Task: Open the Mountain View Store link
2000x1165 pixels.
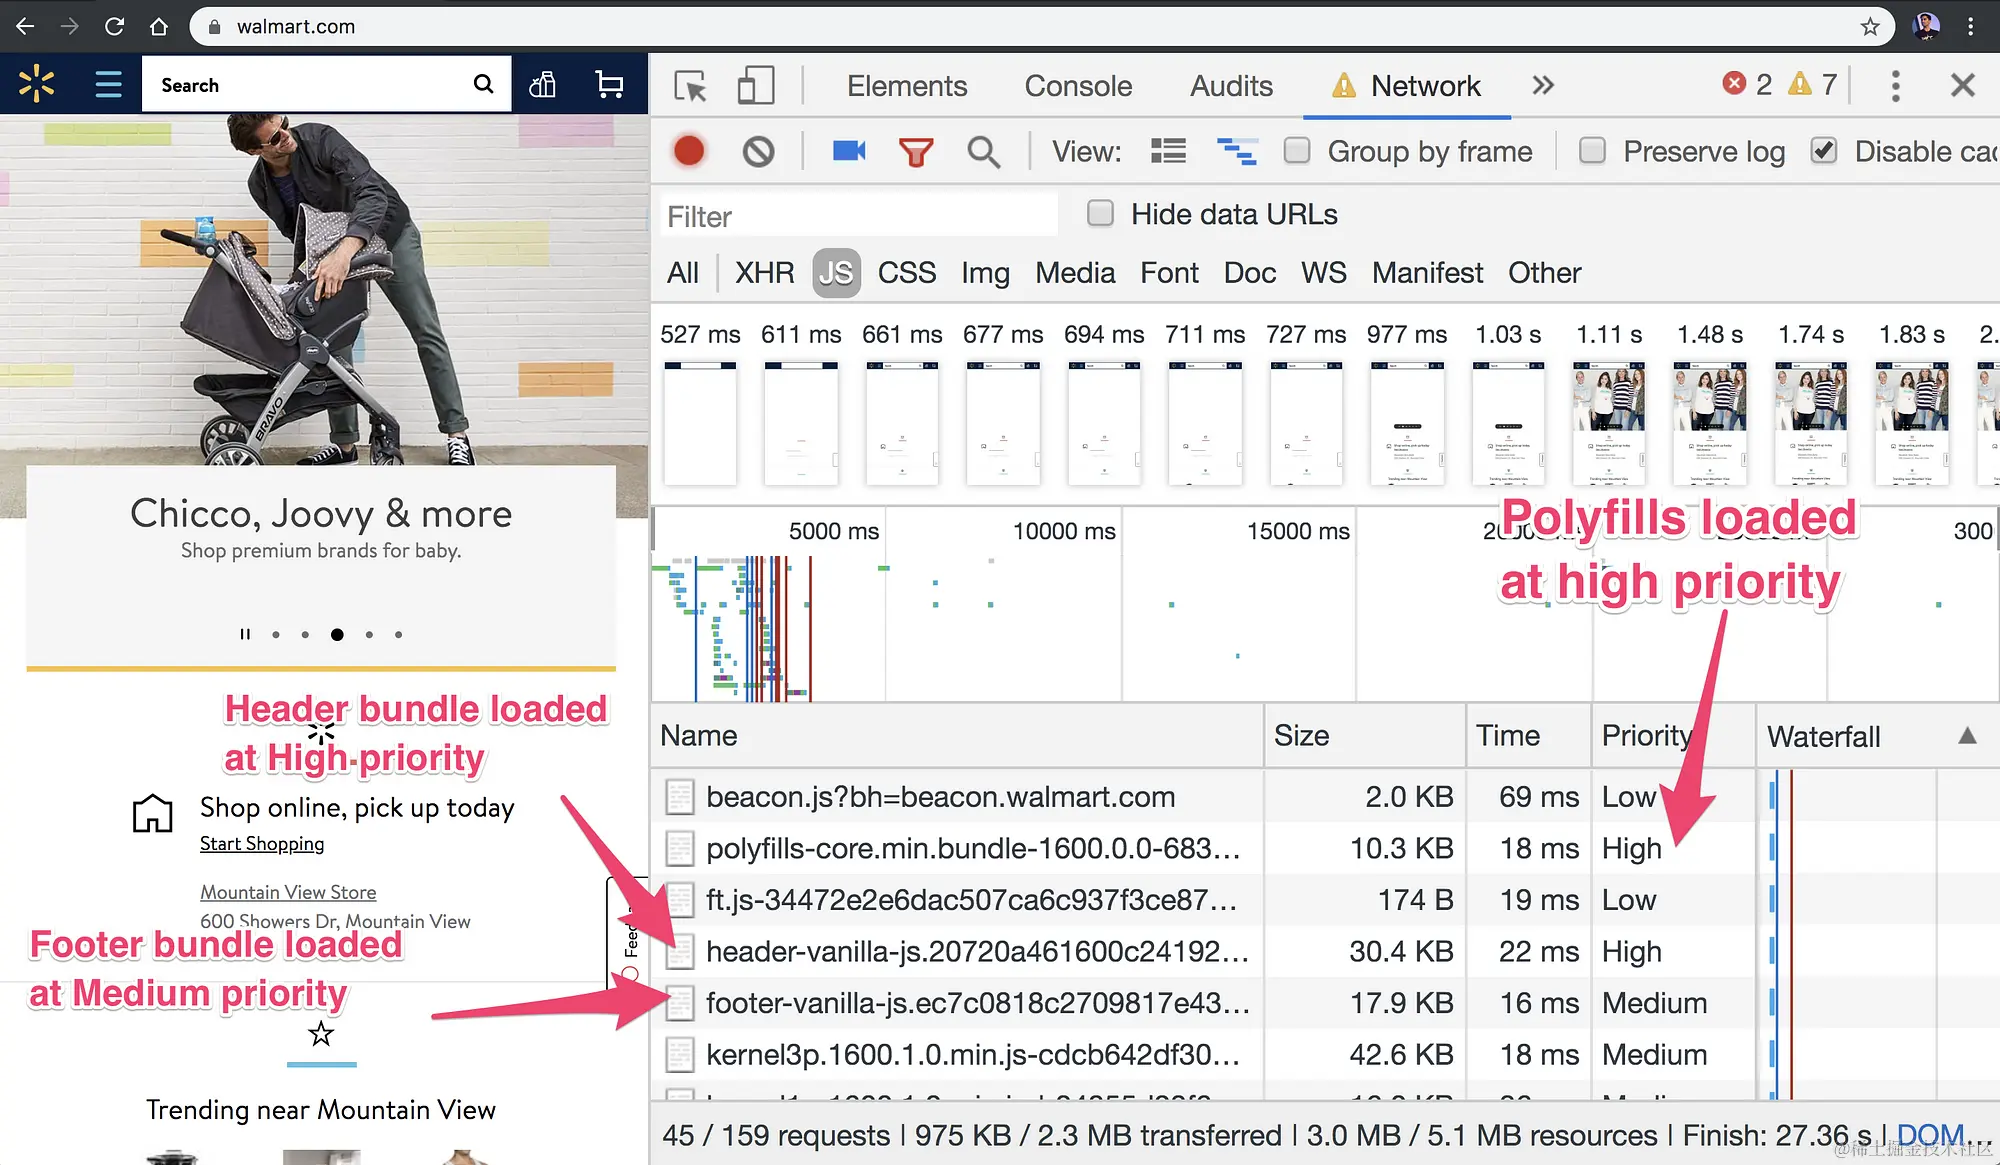Action: 288,892
